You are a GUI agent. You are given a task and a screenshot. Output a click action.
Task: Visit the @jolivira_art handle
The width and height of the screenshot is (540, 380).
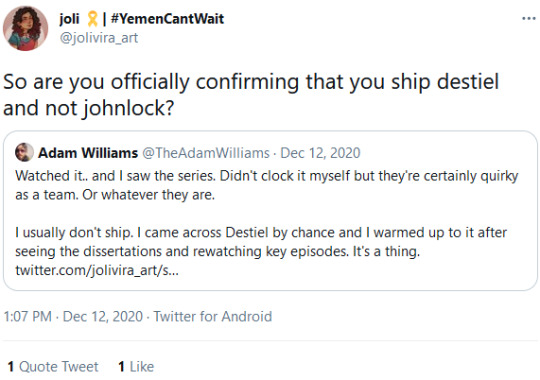click(99, 38)
